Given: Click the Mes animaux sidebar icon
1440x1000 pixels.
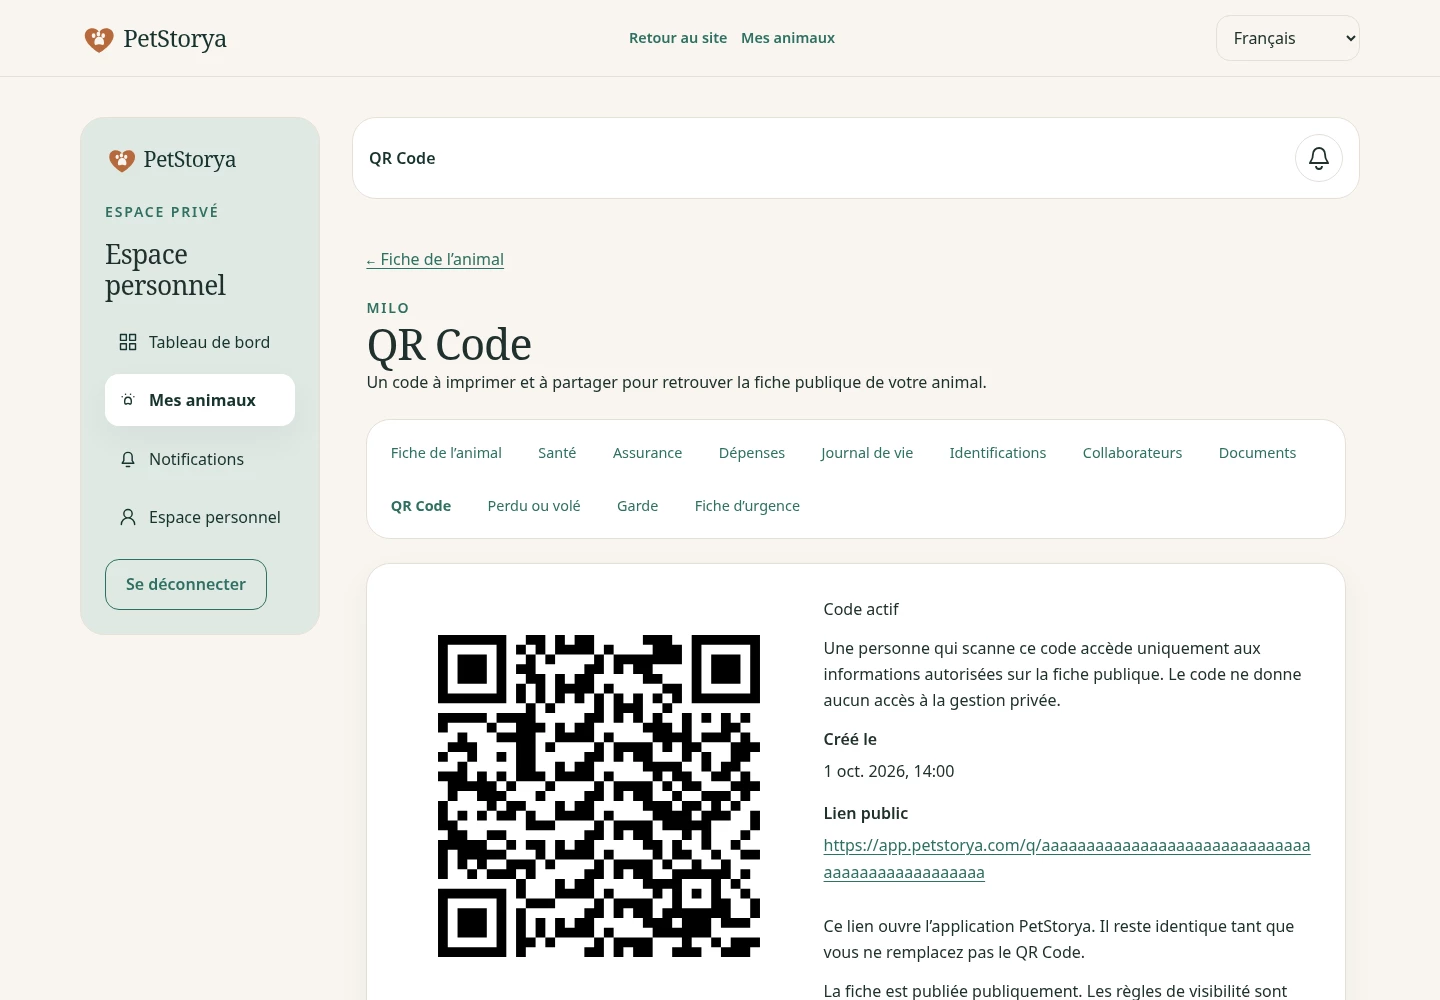Looking at the screenshot, I should click(128, 400).
